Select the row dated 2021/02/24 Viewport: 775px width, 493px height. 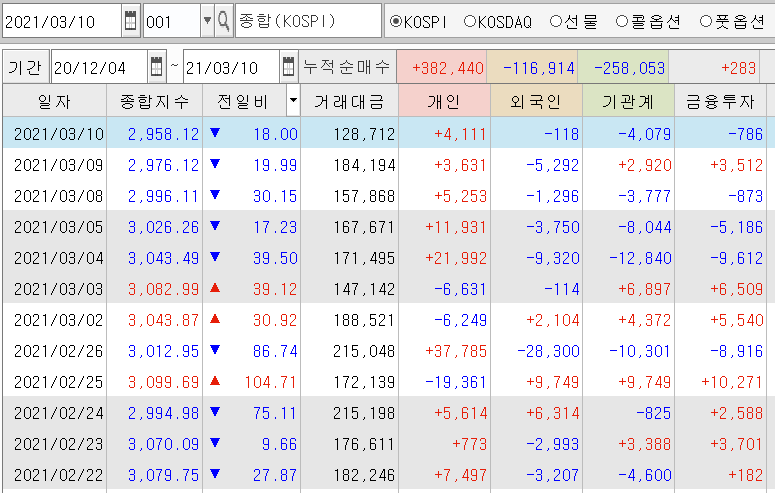(x=388, y=412)
